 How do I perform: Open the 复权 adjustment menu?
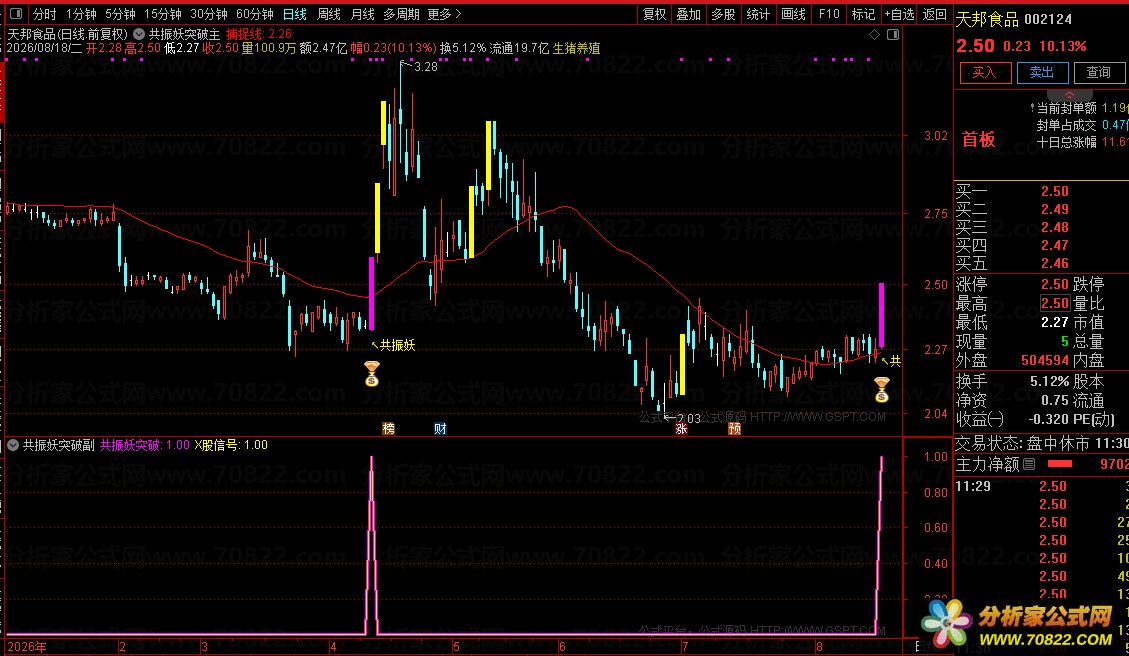click(655, 14)
